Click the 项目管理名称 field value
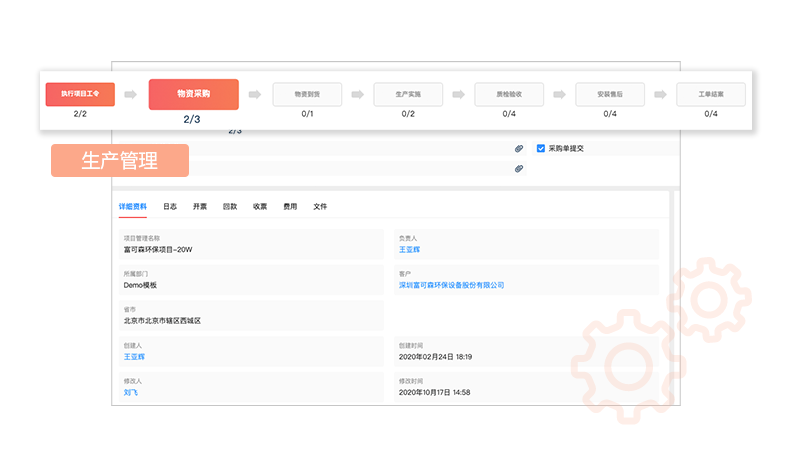 156,249
